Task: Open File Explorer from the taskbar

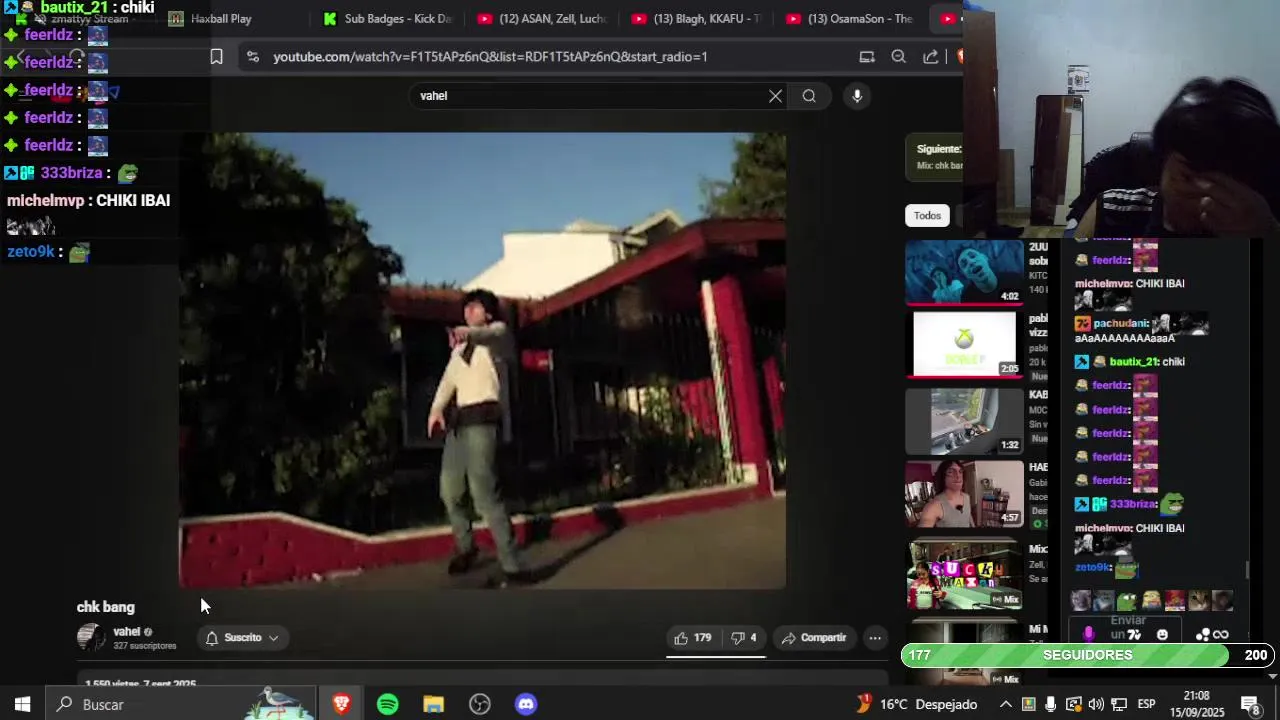Action: pyautogui.click(x=433, y=704)
